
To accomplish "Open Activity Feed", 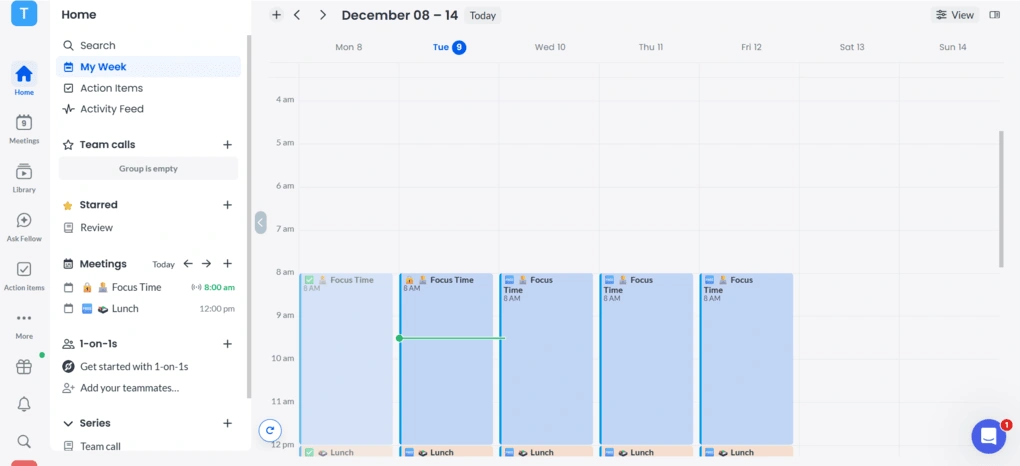I will coord(111,109).
